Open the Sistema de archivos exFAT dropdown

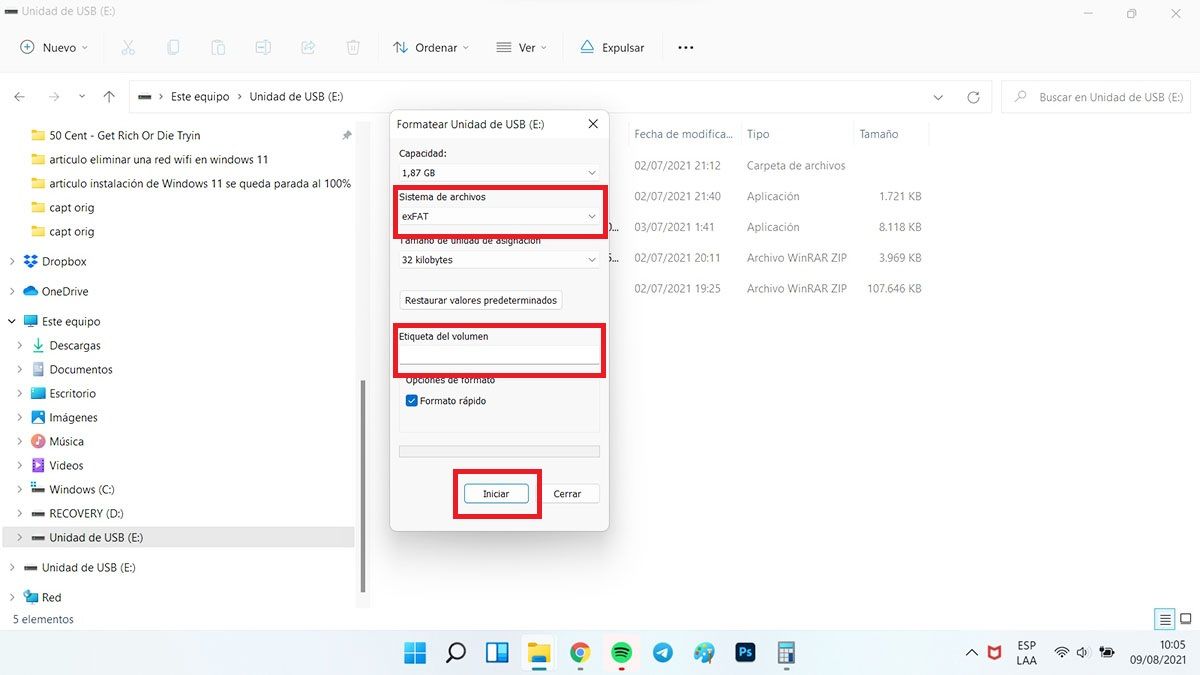coord(499,217)
